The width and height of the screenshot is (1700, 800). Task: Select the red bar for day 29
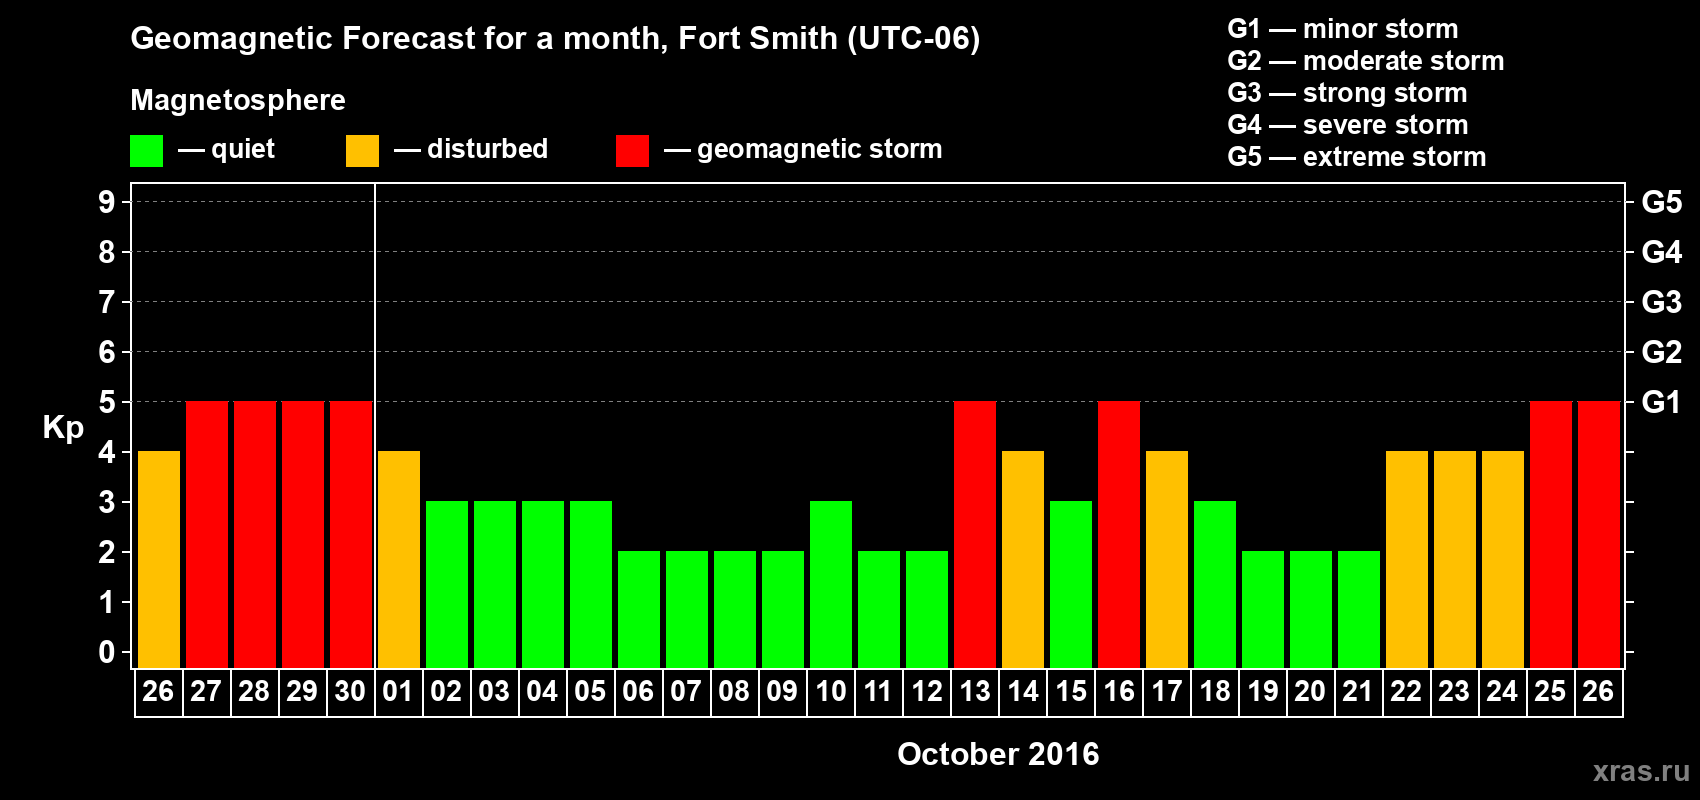[303, 534]
